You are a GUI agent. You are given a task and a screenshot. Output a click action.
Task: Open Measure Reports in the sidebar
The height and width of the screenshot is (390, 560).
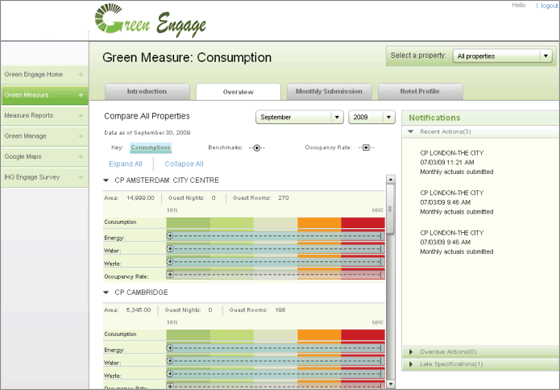45,116
